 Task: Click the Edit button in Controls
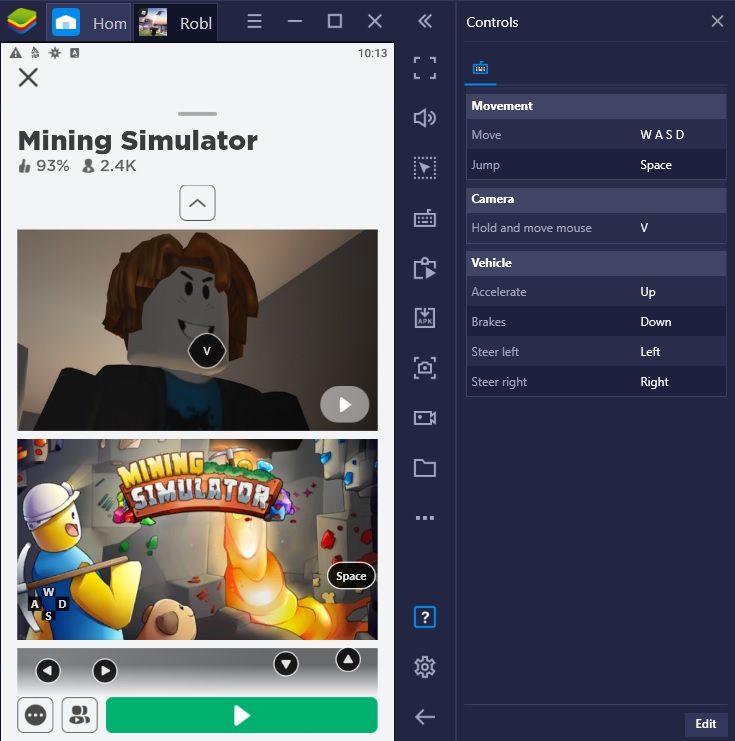pyautogui.click(x=706, y=724)
